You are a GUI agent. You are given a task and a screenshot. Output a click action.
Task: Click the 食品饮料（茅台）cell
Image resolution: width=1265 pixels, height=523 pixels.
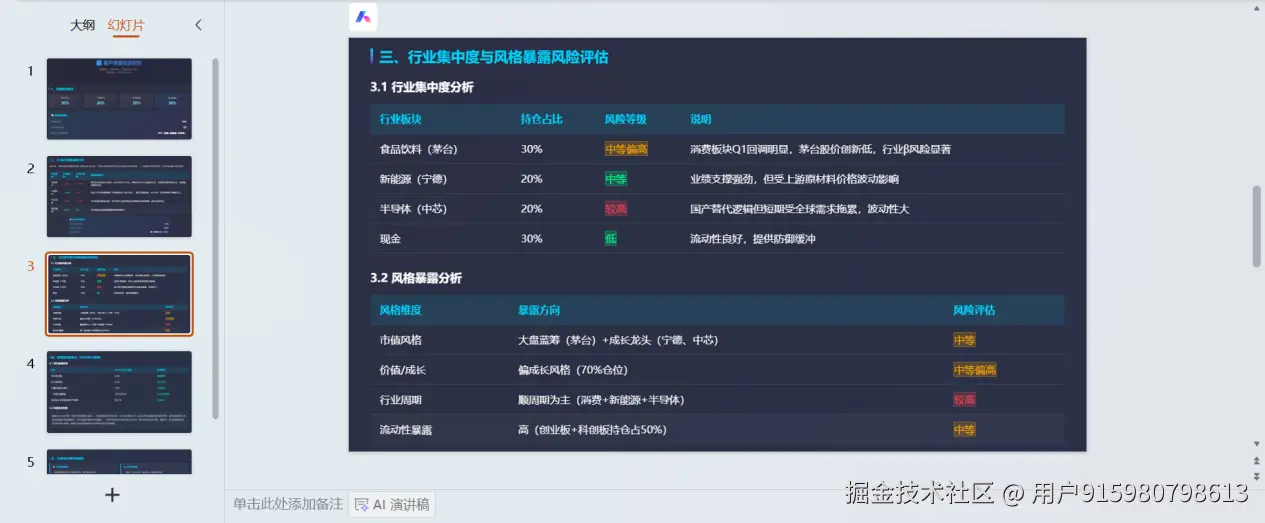pyautogui.click(x=421, y=149)
